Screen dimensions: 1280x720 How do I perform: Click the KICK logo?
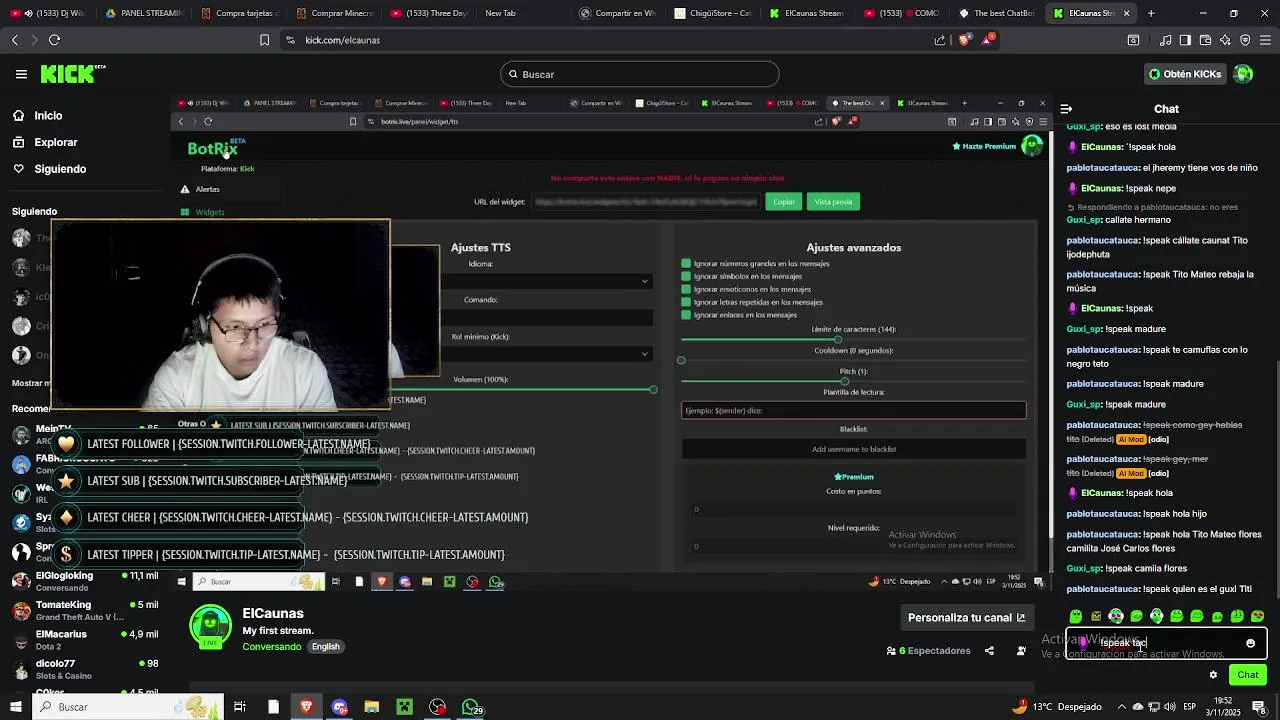tap(72, 74)
